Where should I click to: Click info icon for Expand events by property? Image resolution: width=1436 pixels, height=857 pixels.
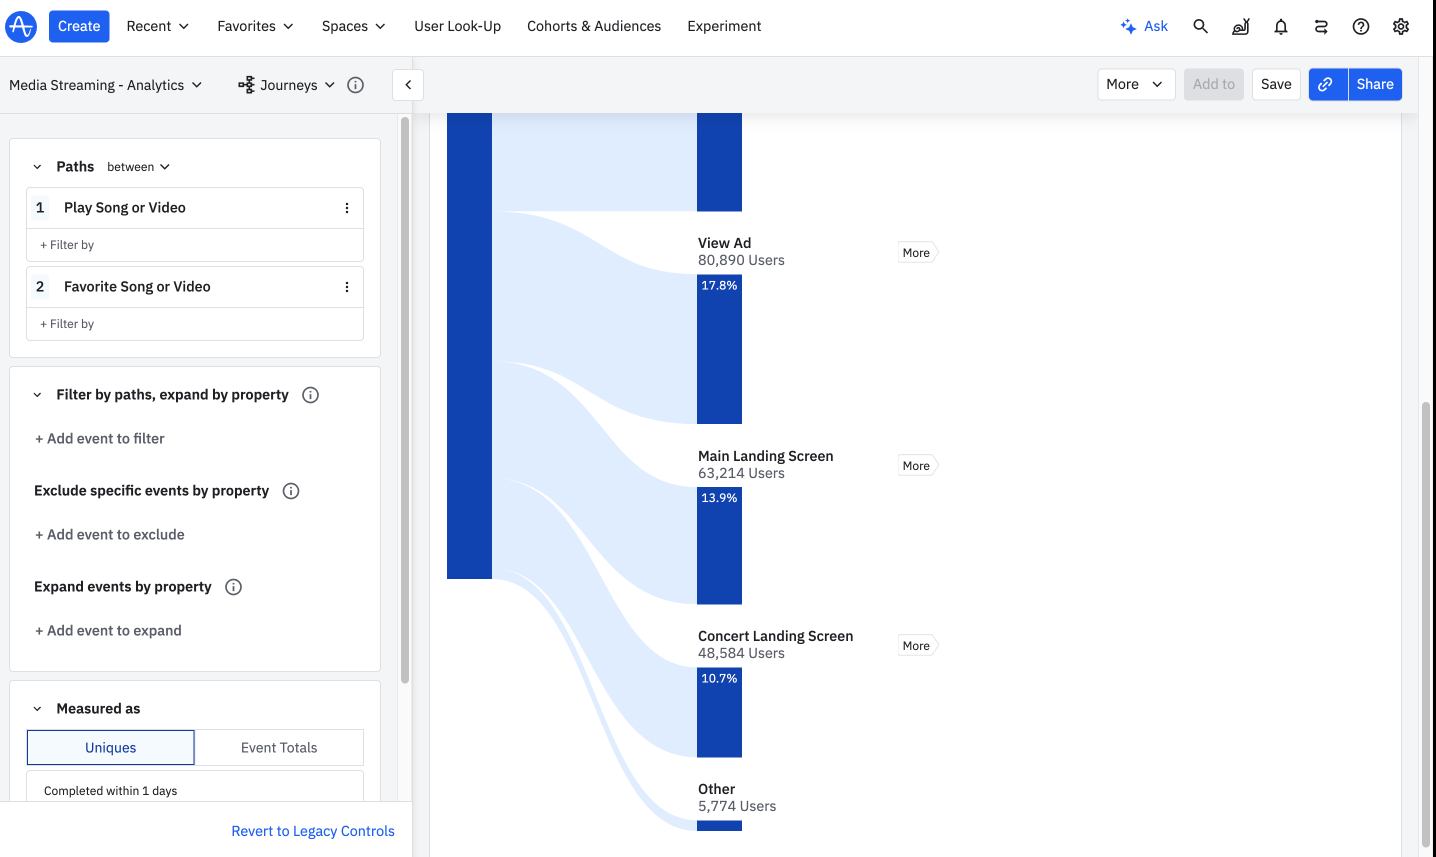coord(233,587)
